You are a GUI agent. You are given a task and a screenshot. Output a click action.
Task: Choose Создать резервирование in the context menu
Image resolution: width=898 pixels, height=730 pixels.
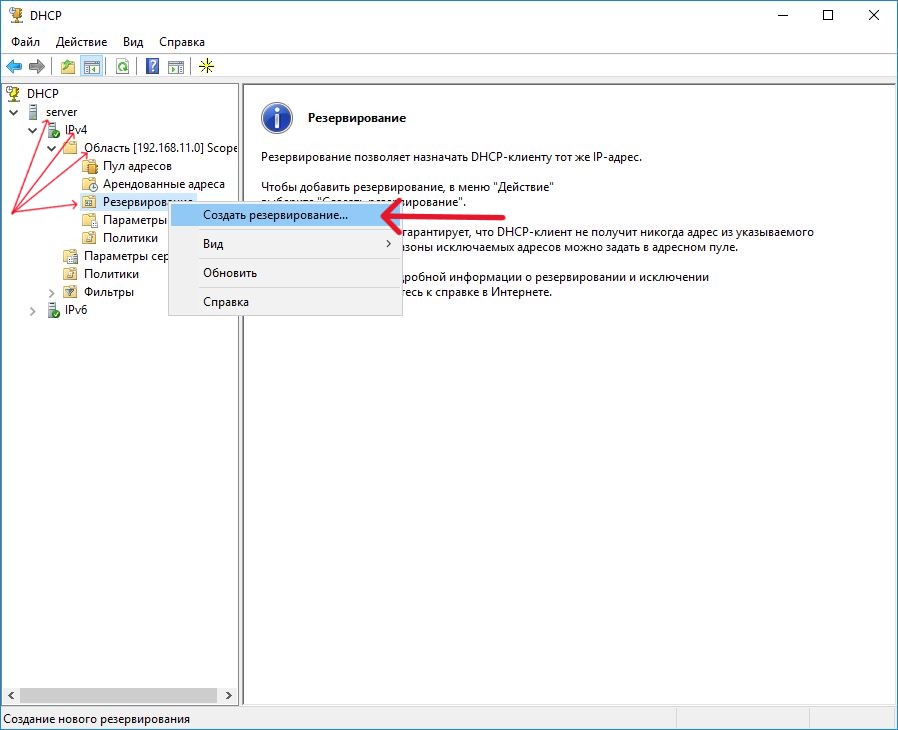pyautogui.click(x=275, y=214)
